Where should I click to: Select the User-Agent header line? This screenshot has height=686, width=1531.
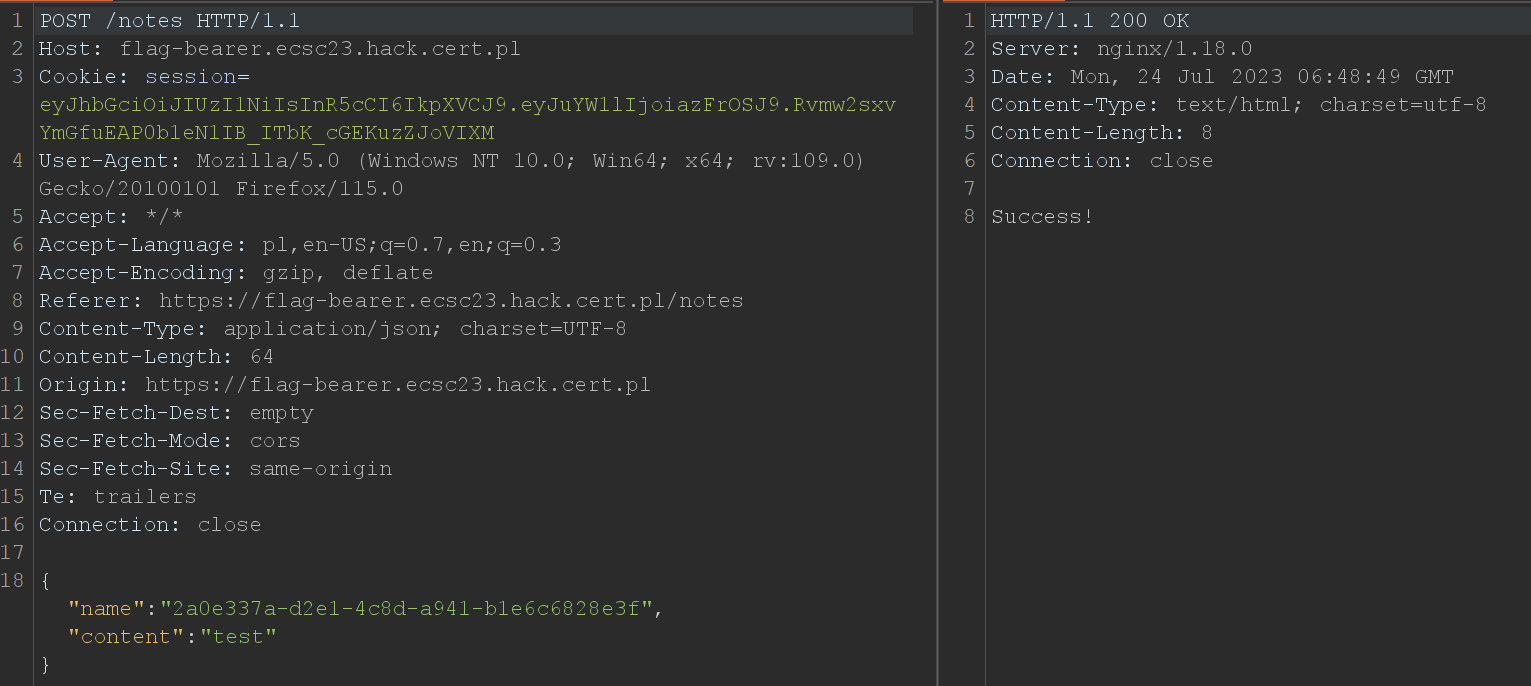click(451, 175)
